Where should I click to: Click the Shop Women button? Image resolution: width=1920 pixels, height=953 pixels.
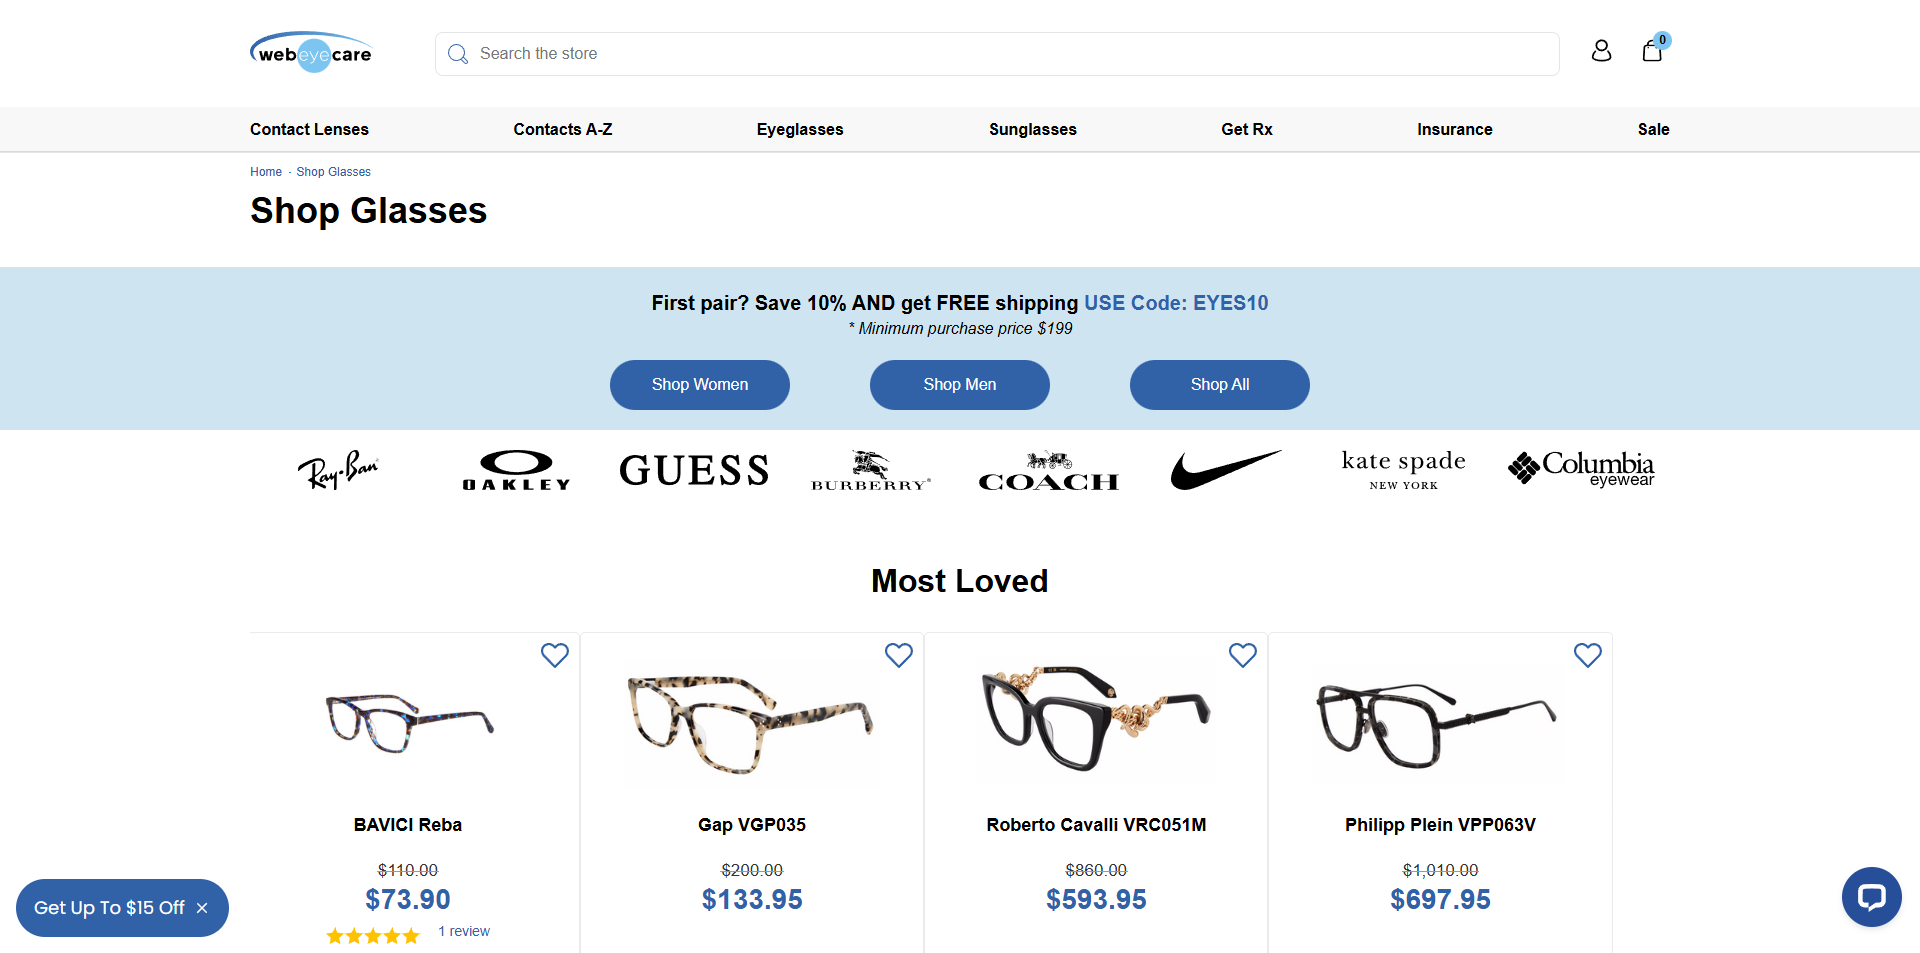click(700, 385)
